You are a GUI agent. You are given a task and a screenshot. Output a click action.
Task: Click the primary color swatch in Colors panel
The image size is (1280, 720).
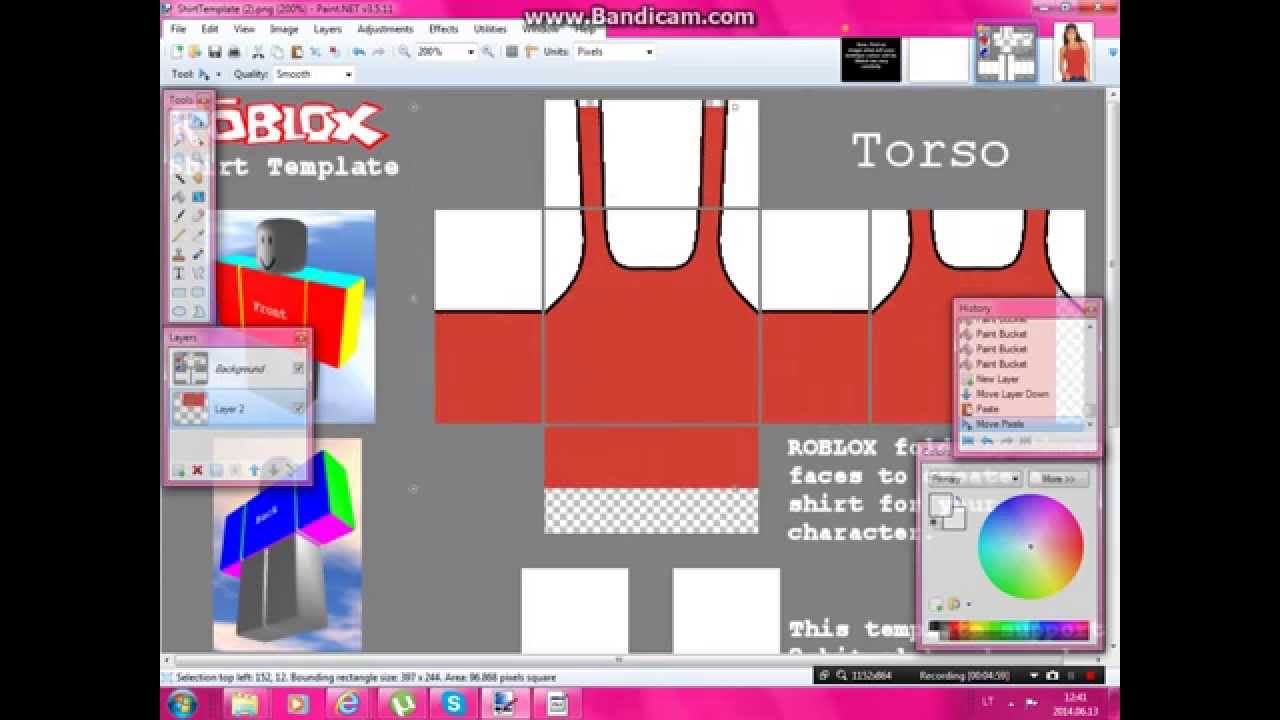(x=940, y=505)
